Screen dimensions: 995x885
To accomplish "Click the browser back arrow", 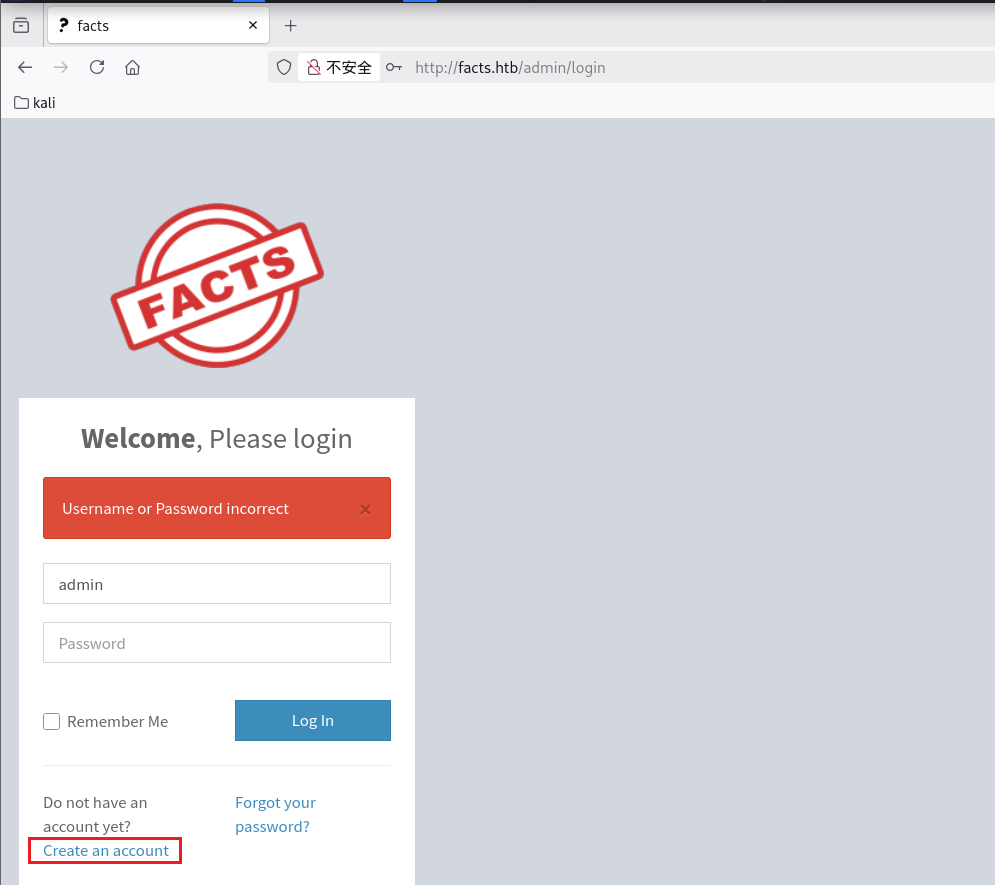I will click(25, 68).
